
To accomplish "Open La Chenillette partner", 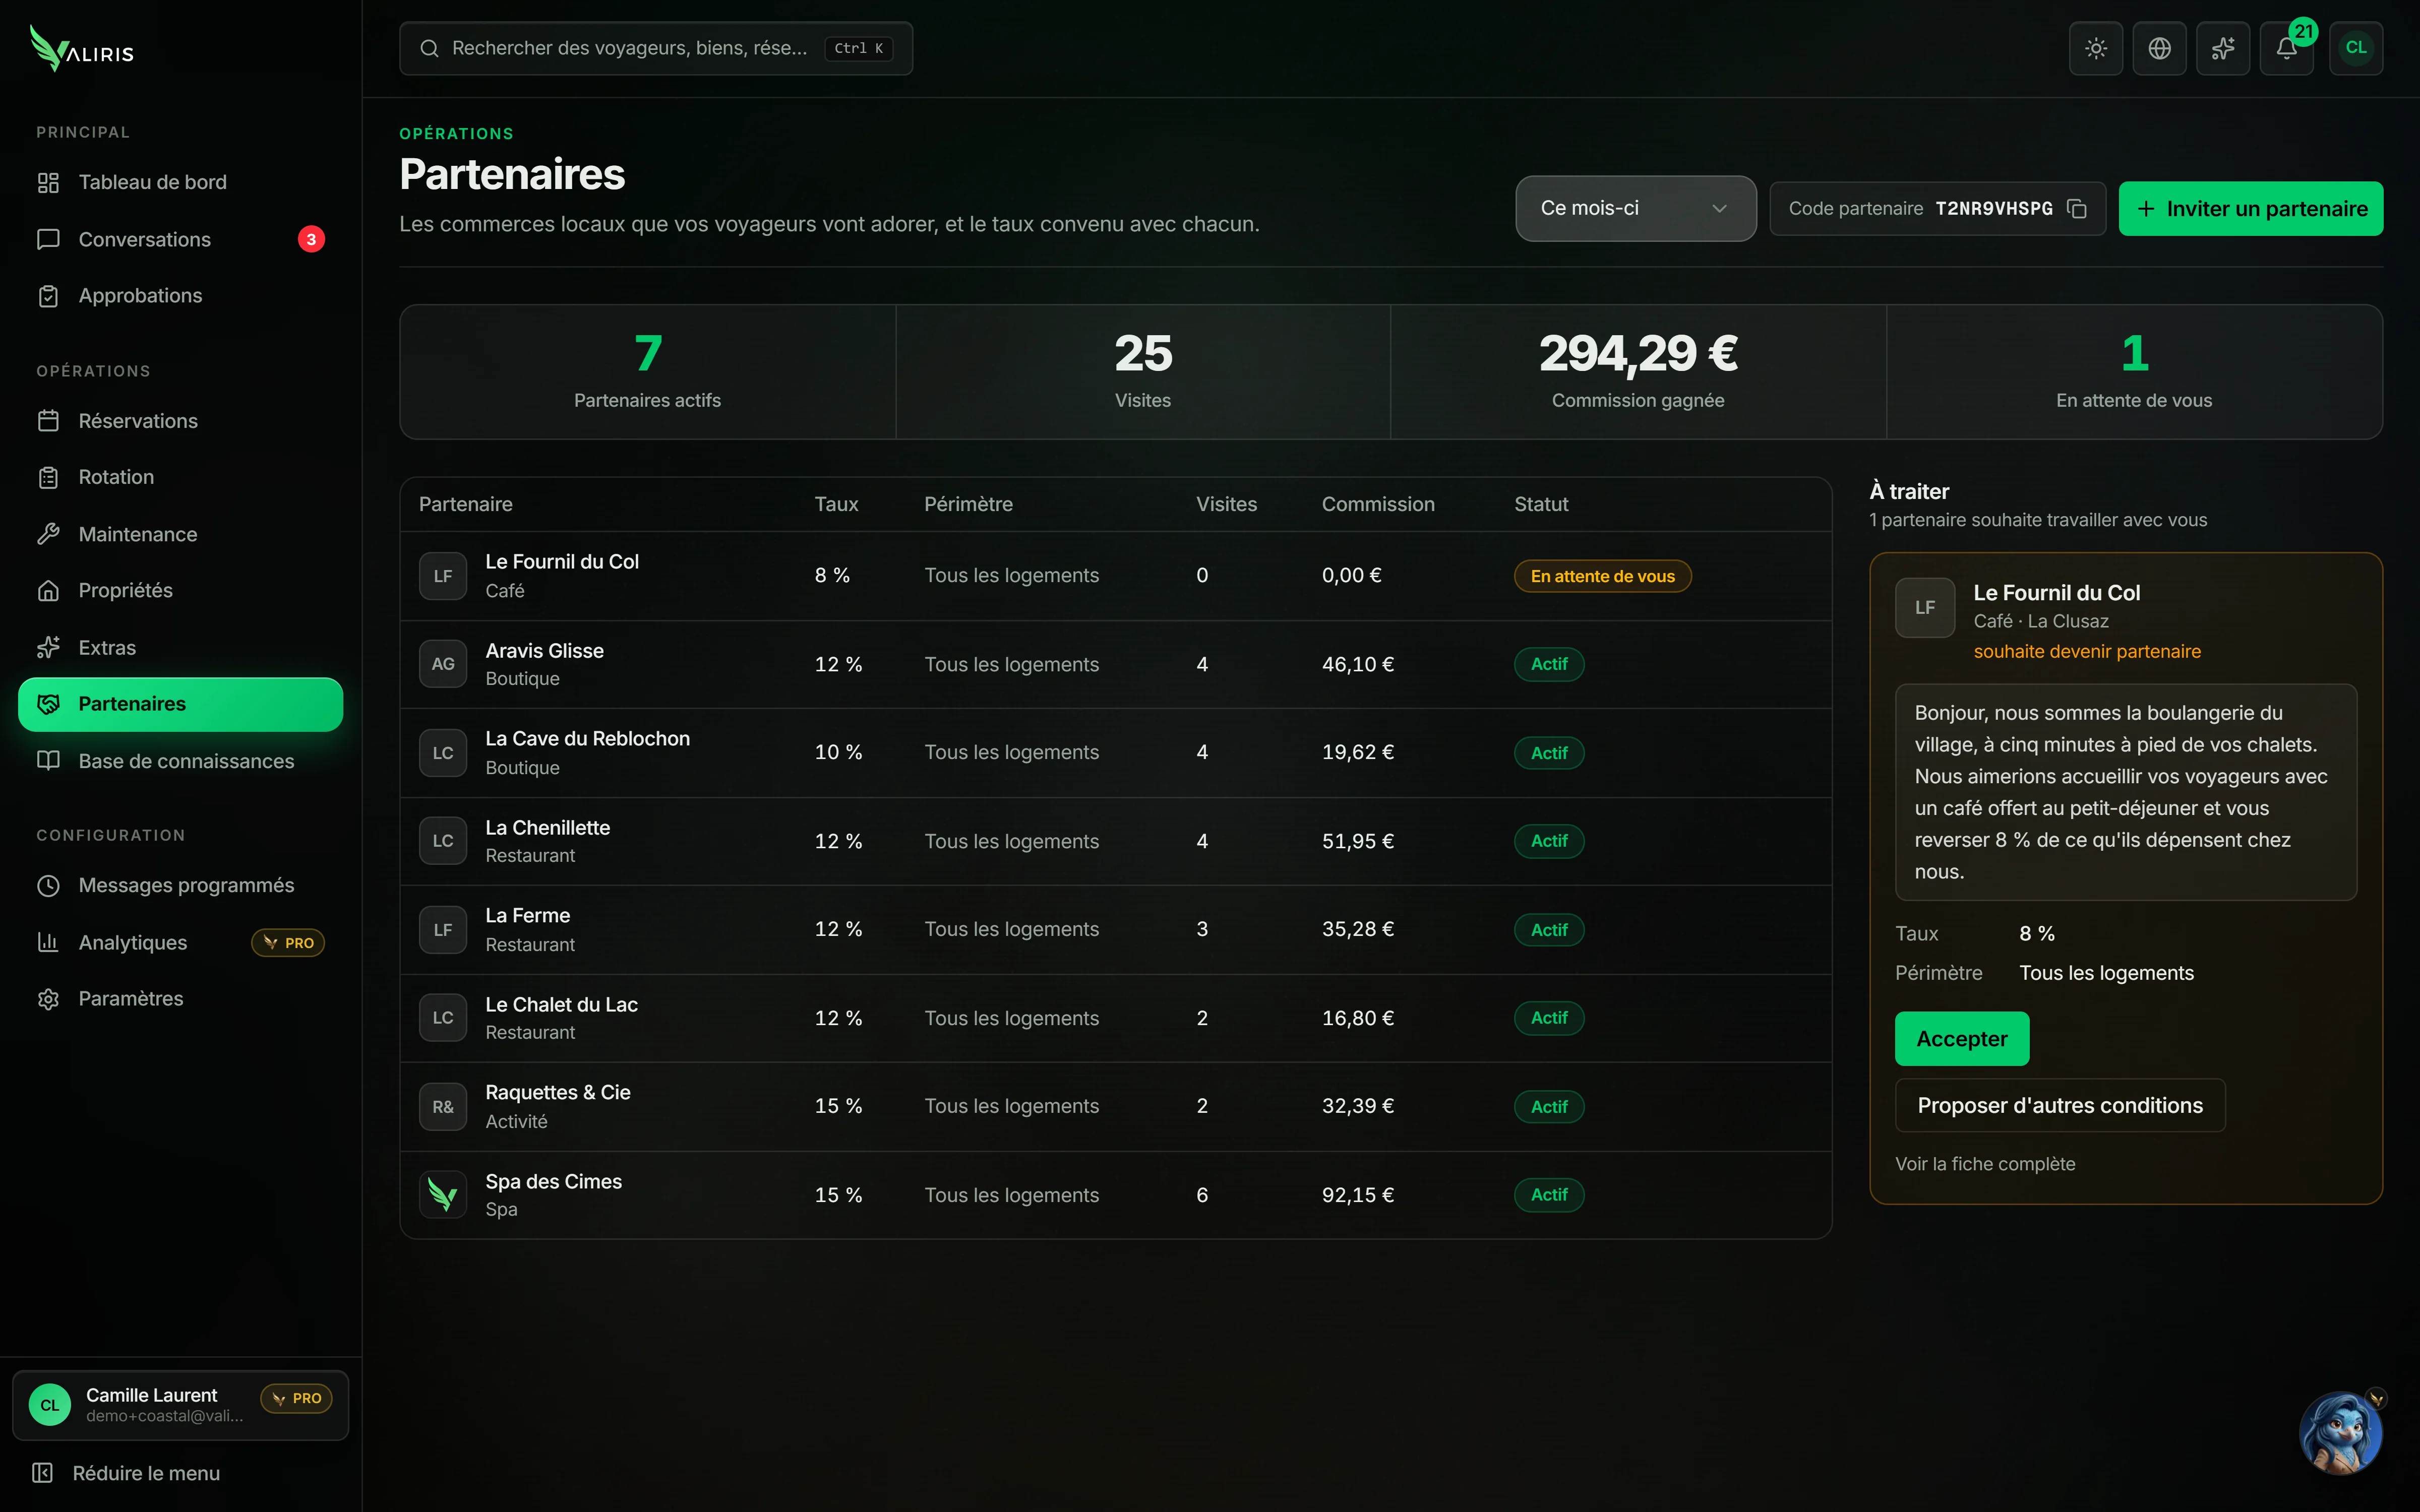I will click(x=1115, y=841).
